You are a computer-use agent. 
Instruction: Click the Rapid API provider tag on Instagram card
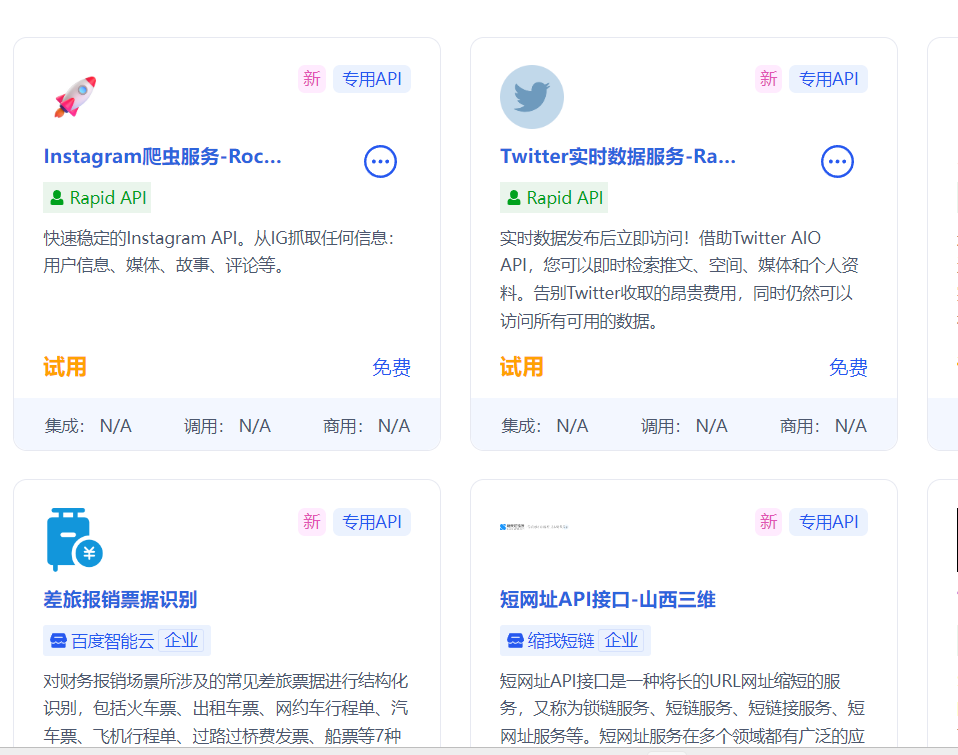(97, 197)
